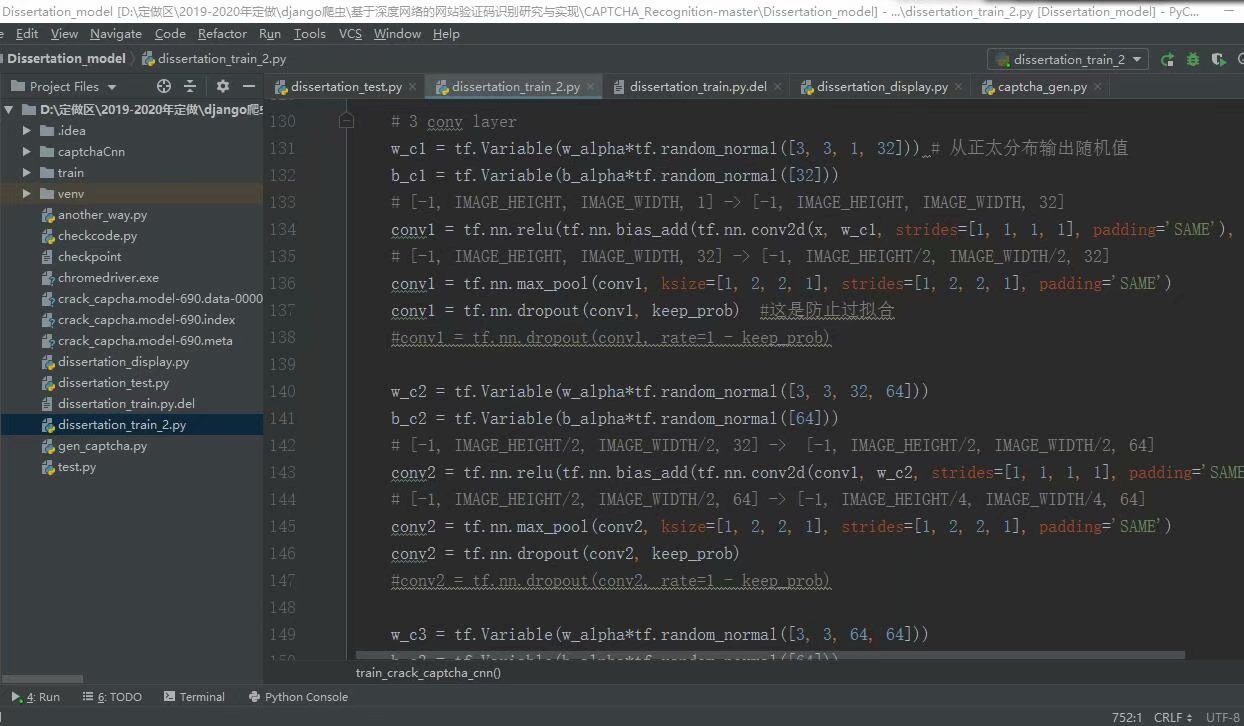Expand the venv folder

(27, 194)
